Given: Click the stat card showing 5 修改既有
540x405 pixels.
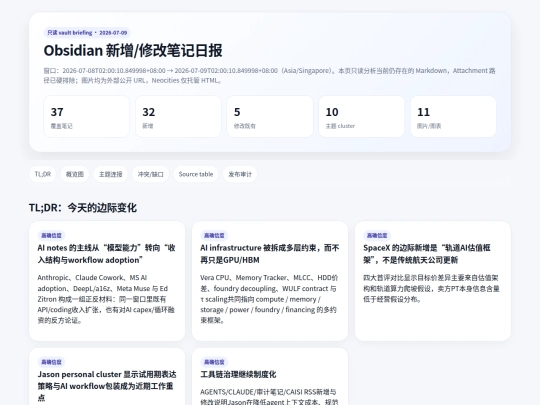Looking at the screenshot, I should [x=270, y=116].
